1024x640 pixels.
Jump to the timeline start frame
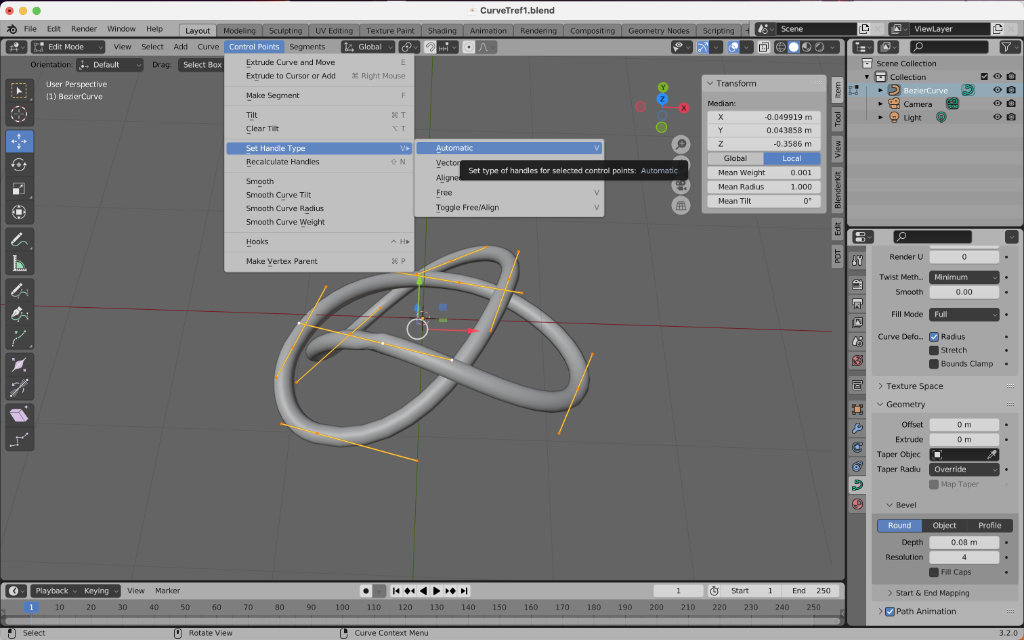397,591
